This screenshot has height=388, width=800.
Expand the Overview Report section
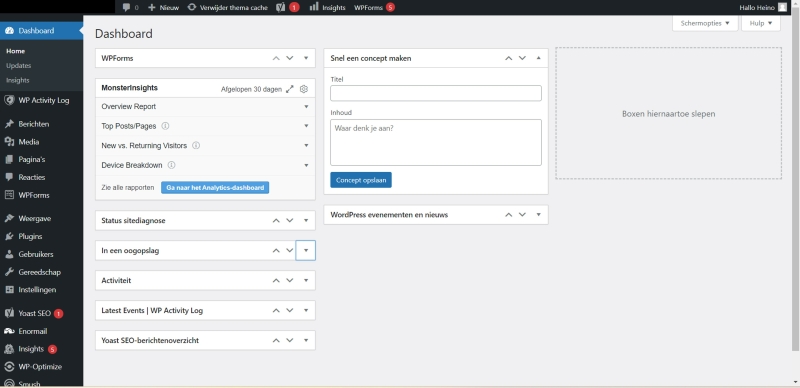307,107
